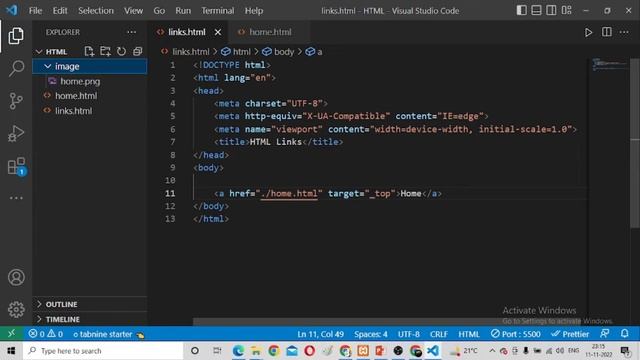Select HTML language mode in status bar
Image resolution: width=640 pixels, height=360 pixels.
[x=469, y=334]
